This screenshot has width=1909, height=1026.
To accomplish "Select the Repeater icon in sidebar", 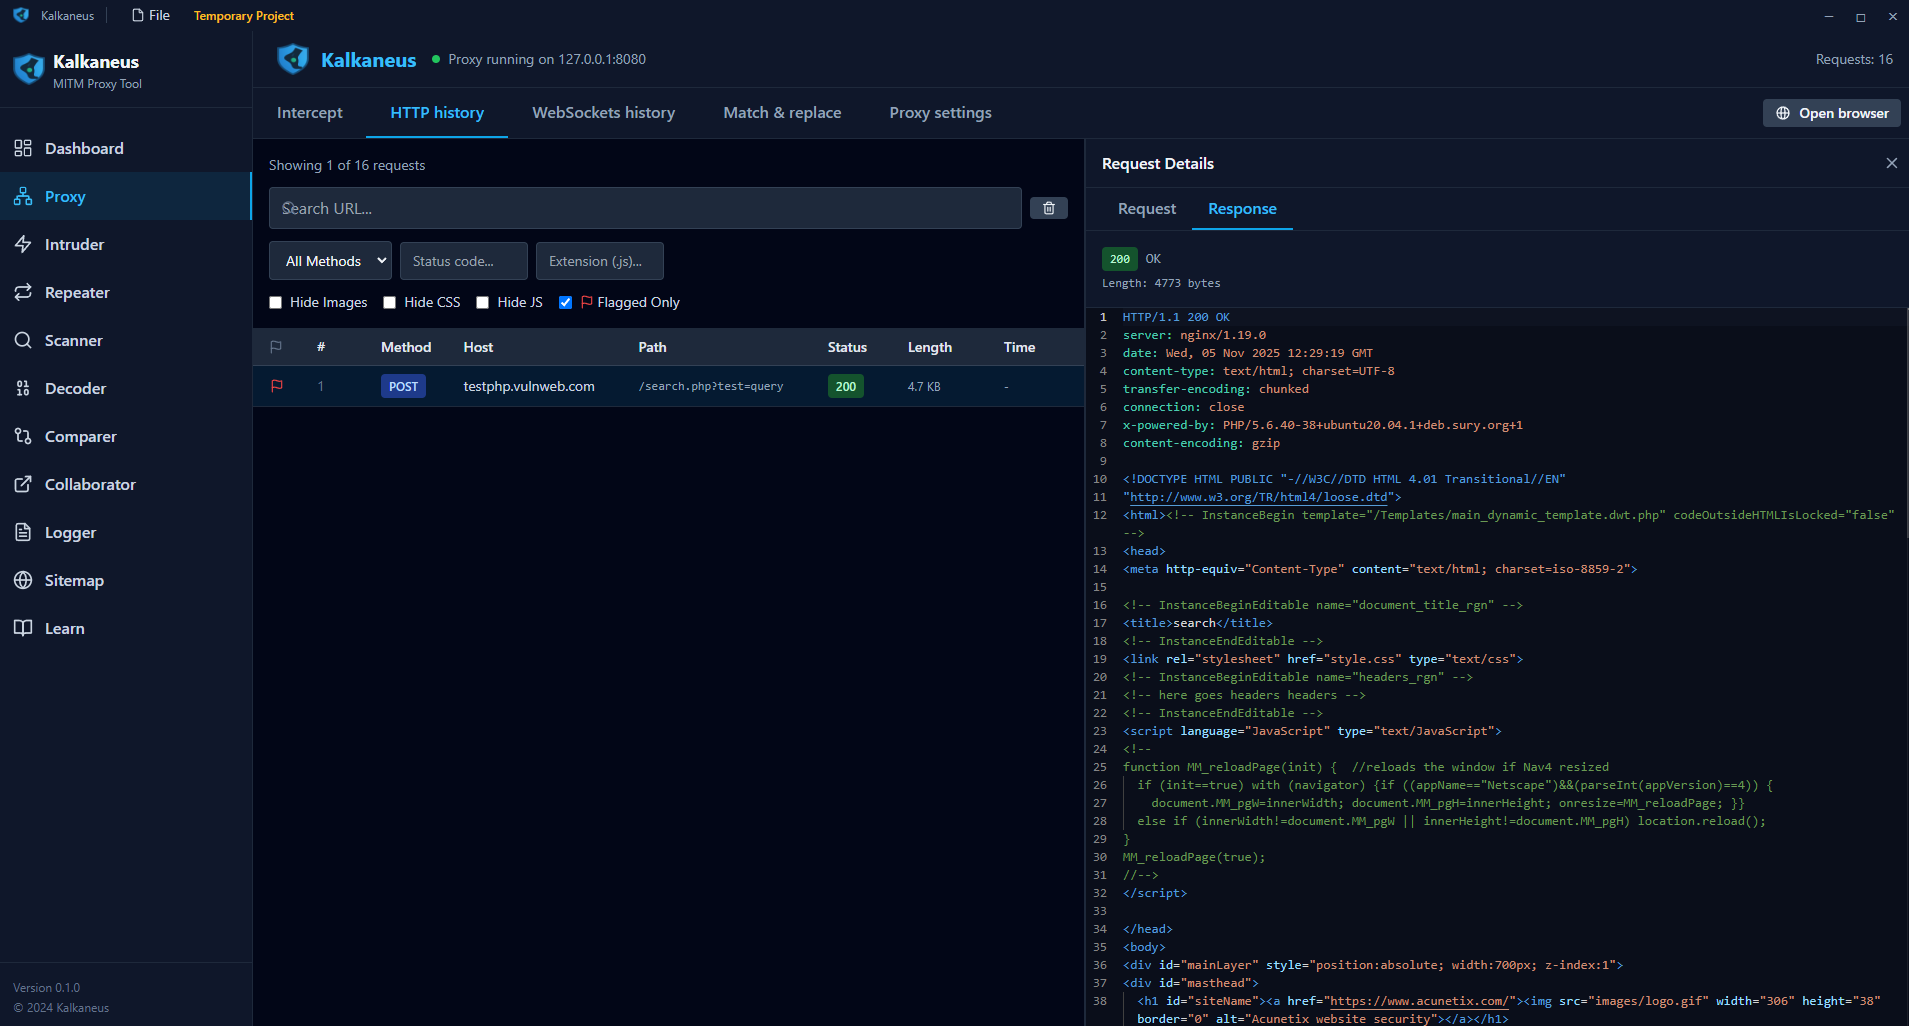I will (x=23, y=292).
